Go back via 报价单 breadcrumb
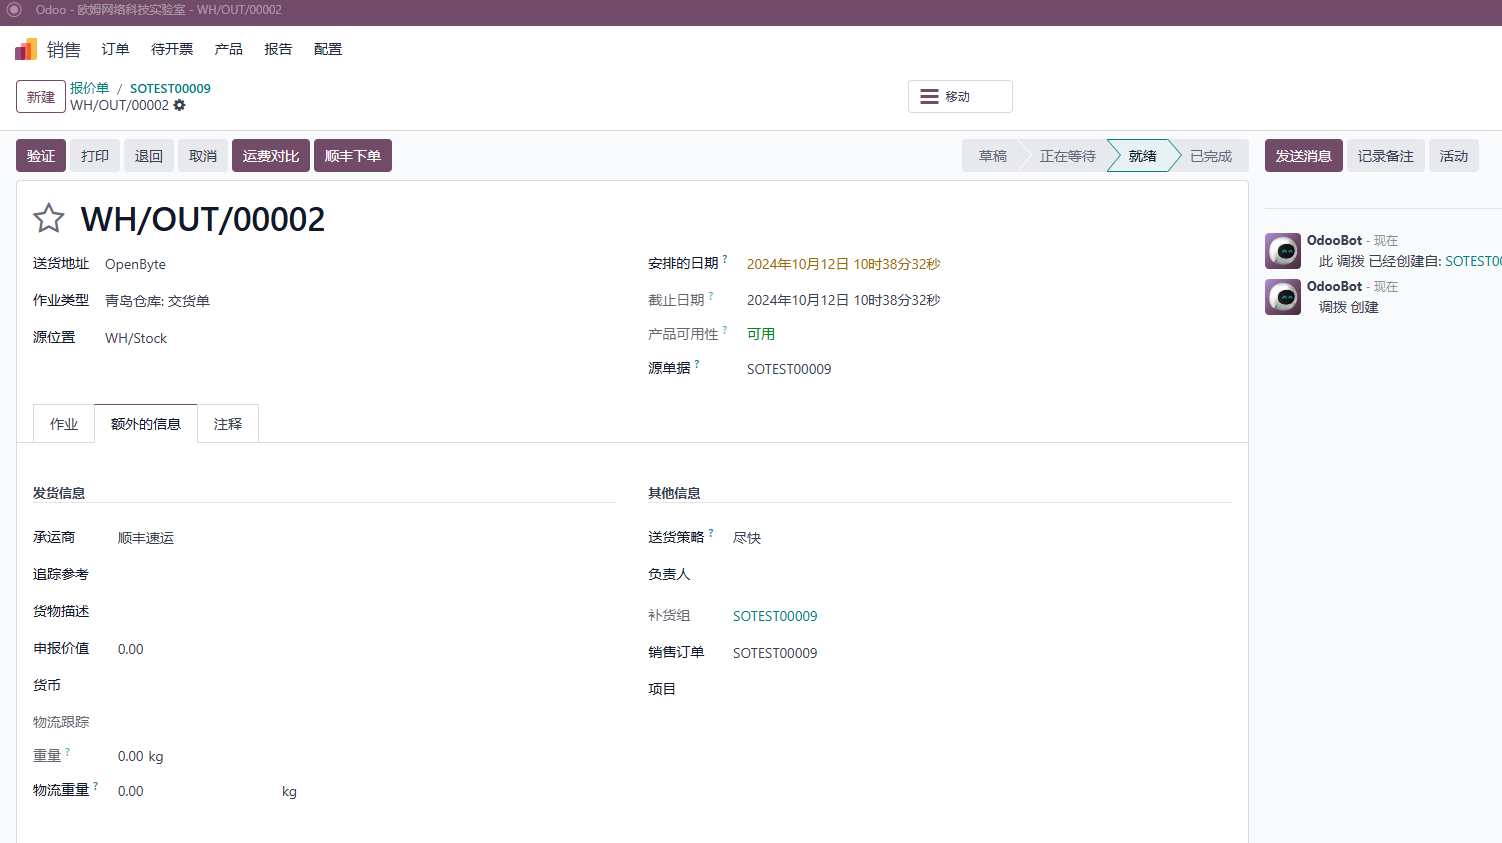Image resolution: width=1502 pixels, height=843 pixels. point(89,88)
